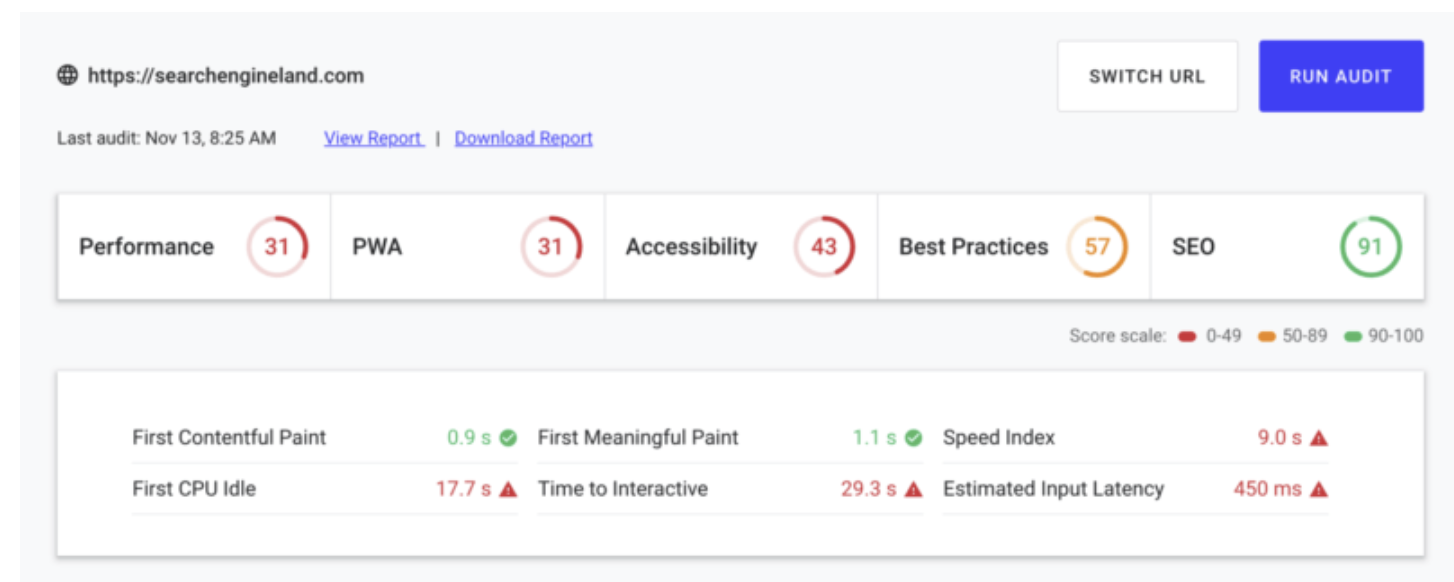Click the First Meaningful Paint metric label
Screen dimensions: 1454x582
pos(638,437)
